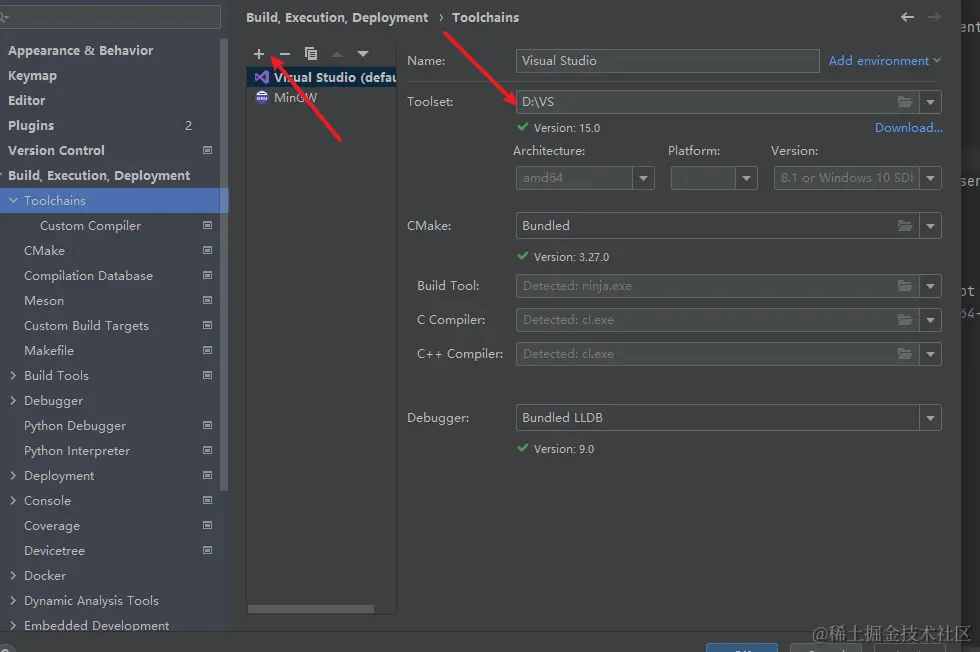This screenshot has width=980, height=652.
Task: Click Add environment link
Action: [x=884, y=61]
